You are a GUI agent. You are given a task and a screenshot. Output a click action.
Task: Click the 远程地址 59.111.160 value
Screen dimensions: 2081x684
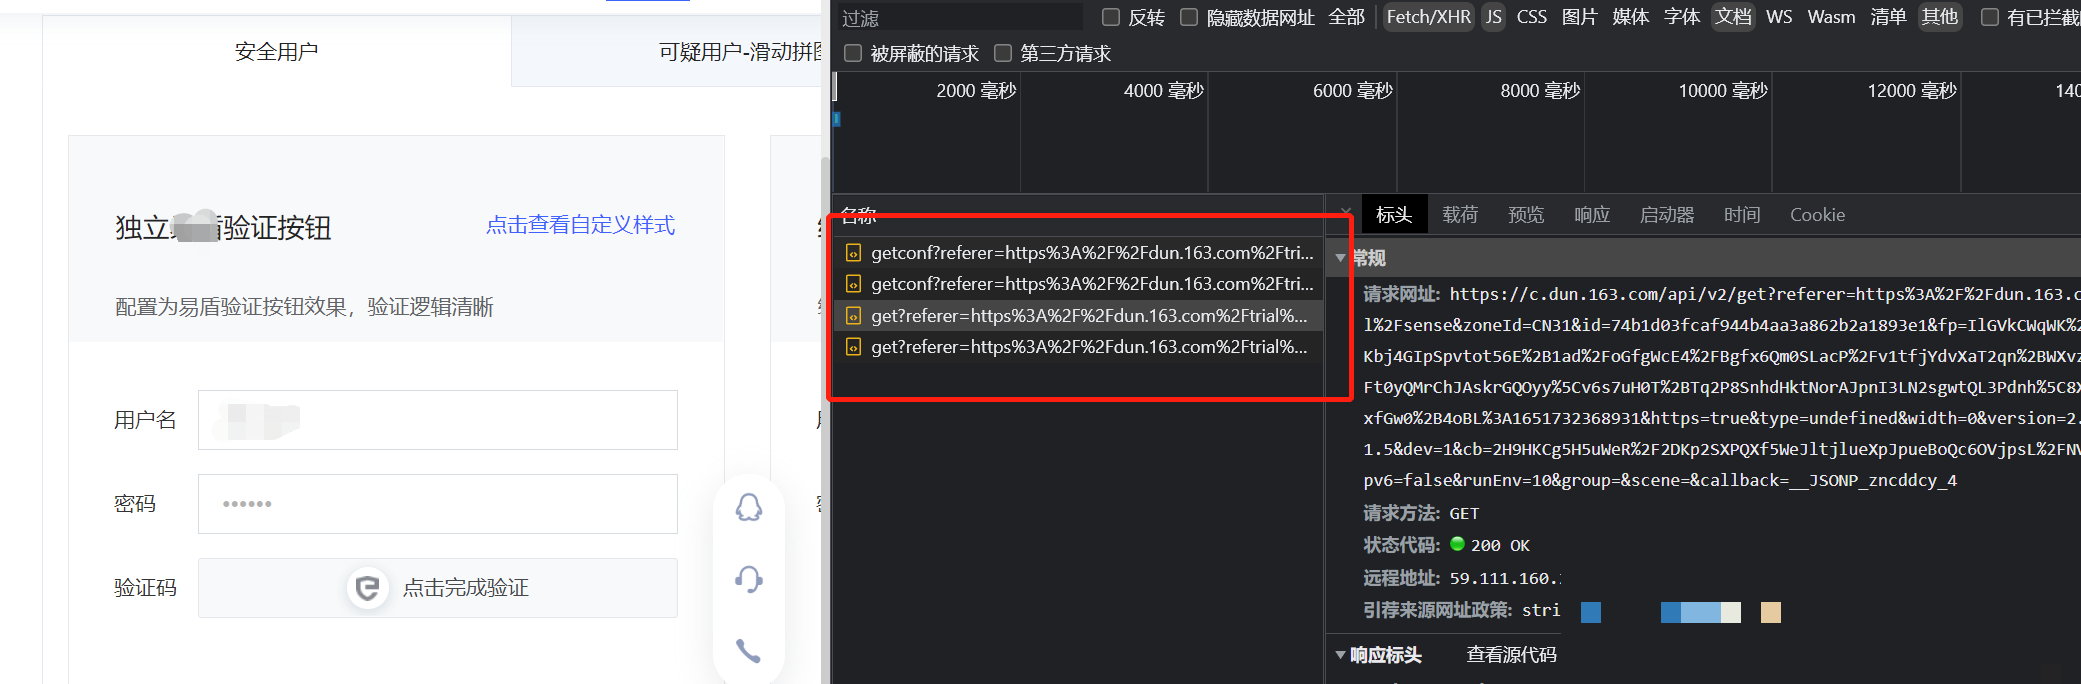coord(1505,578)
